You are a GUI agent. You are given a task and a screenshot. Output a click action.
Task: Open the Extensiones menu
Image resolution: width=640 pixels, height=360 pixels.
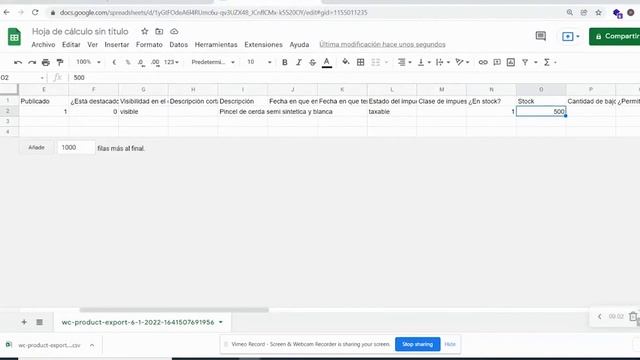(263, 44)
